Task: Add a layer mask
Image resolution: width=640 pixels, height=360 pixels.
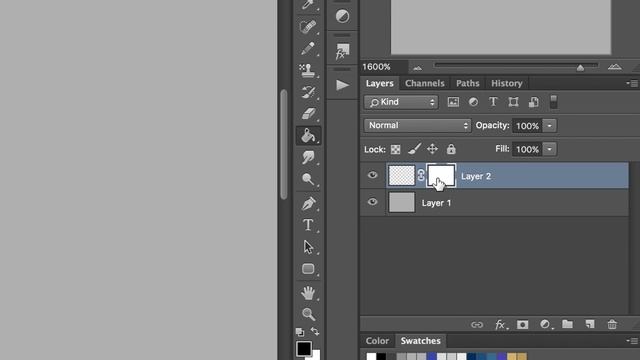Action: click(x=522, y=325)
